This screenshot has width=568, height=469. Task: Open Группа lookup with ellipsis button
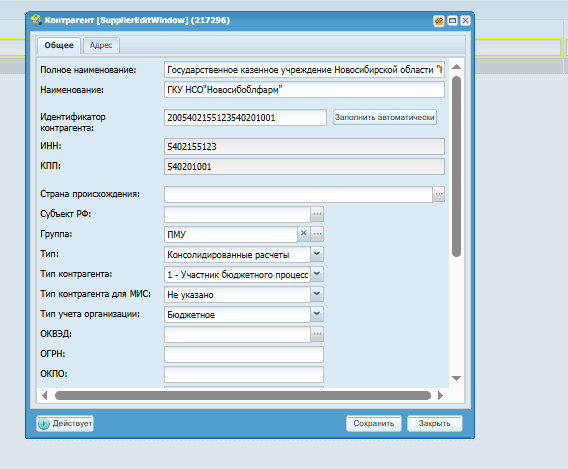click(317, 234)
